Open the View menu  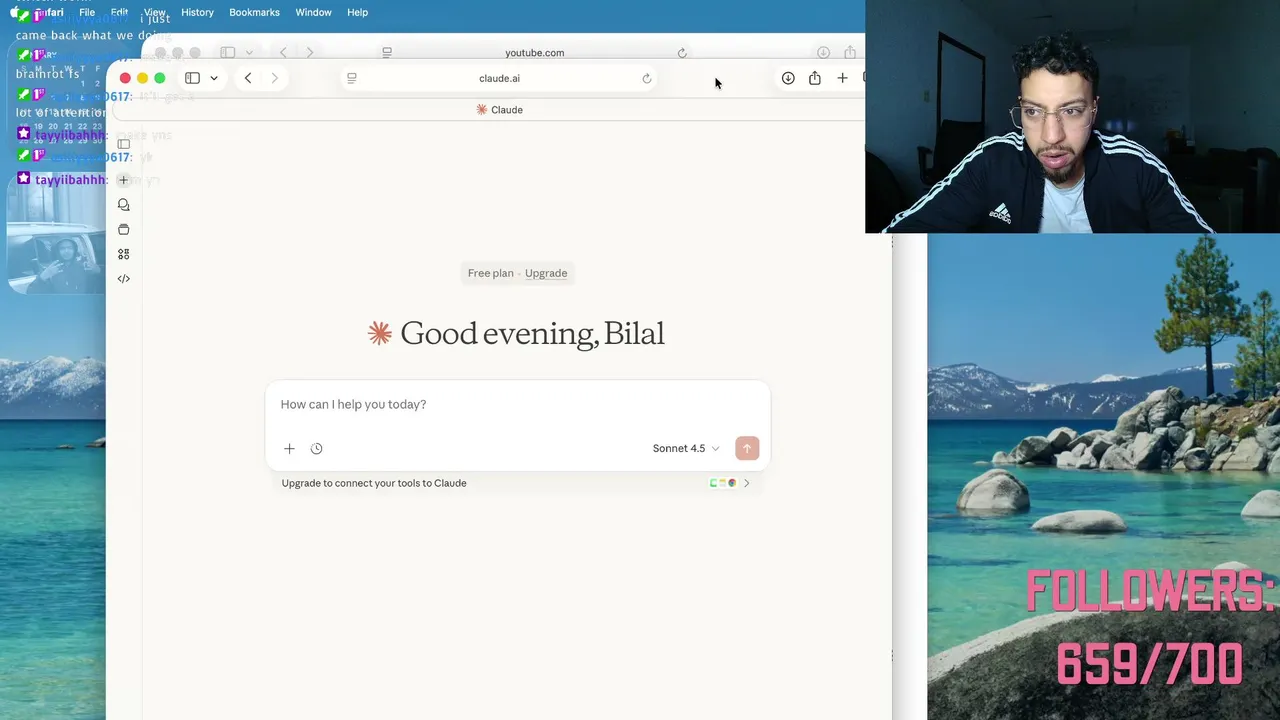(154, 12)
